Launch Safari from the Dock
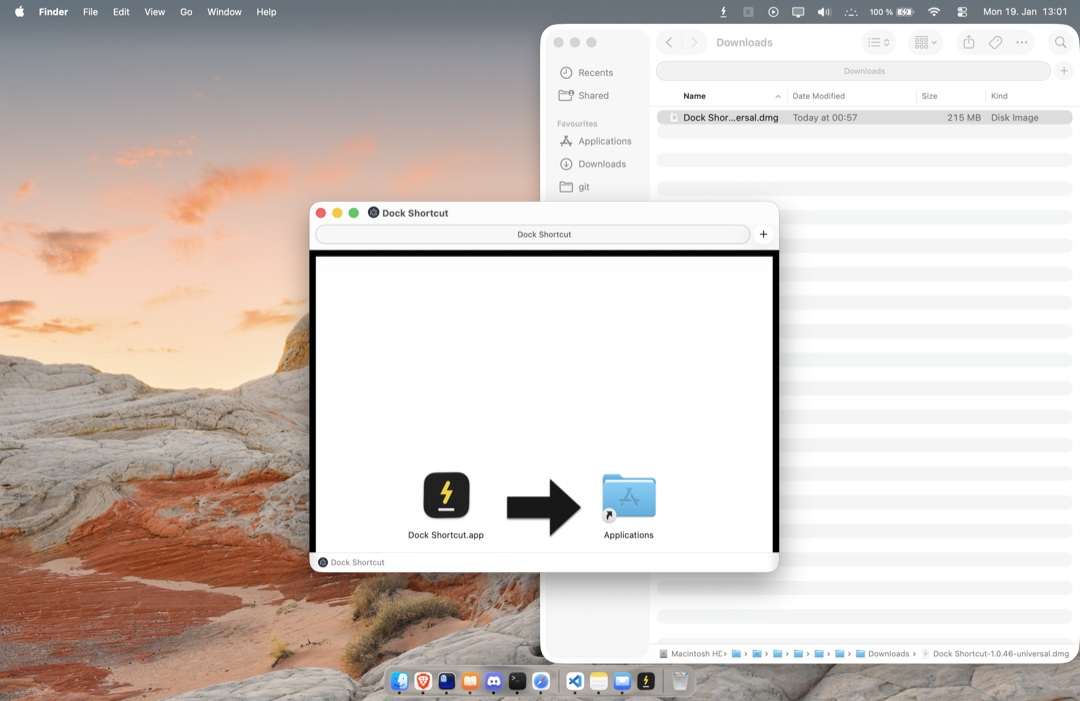This screenshot has height=701, width=1080. (x=540, y=681)
